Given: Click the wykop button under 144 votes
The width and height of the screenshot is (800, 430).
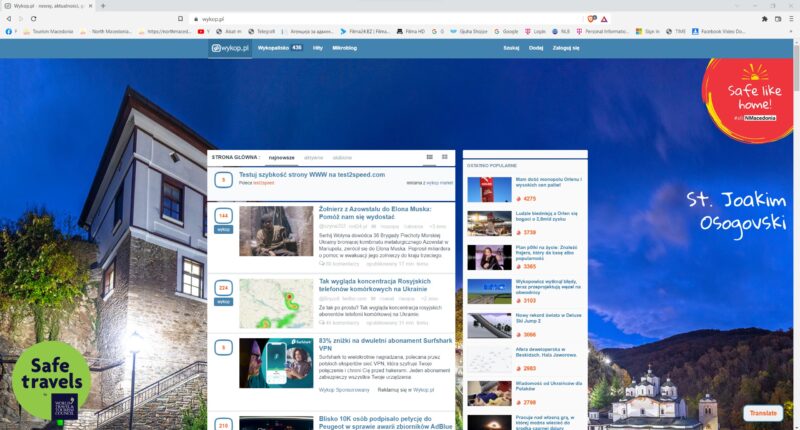Looking at the screenshot, I should [x=223, y=230].
